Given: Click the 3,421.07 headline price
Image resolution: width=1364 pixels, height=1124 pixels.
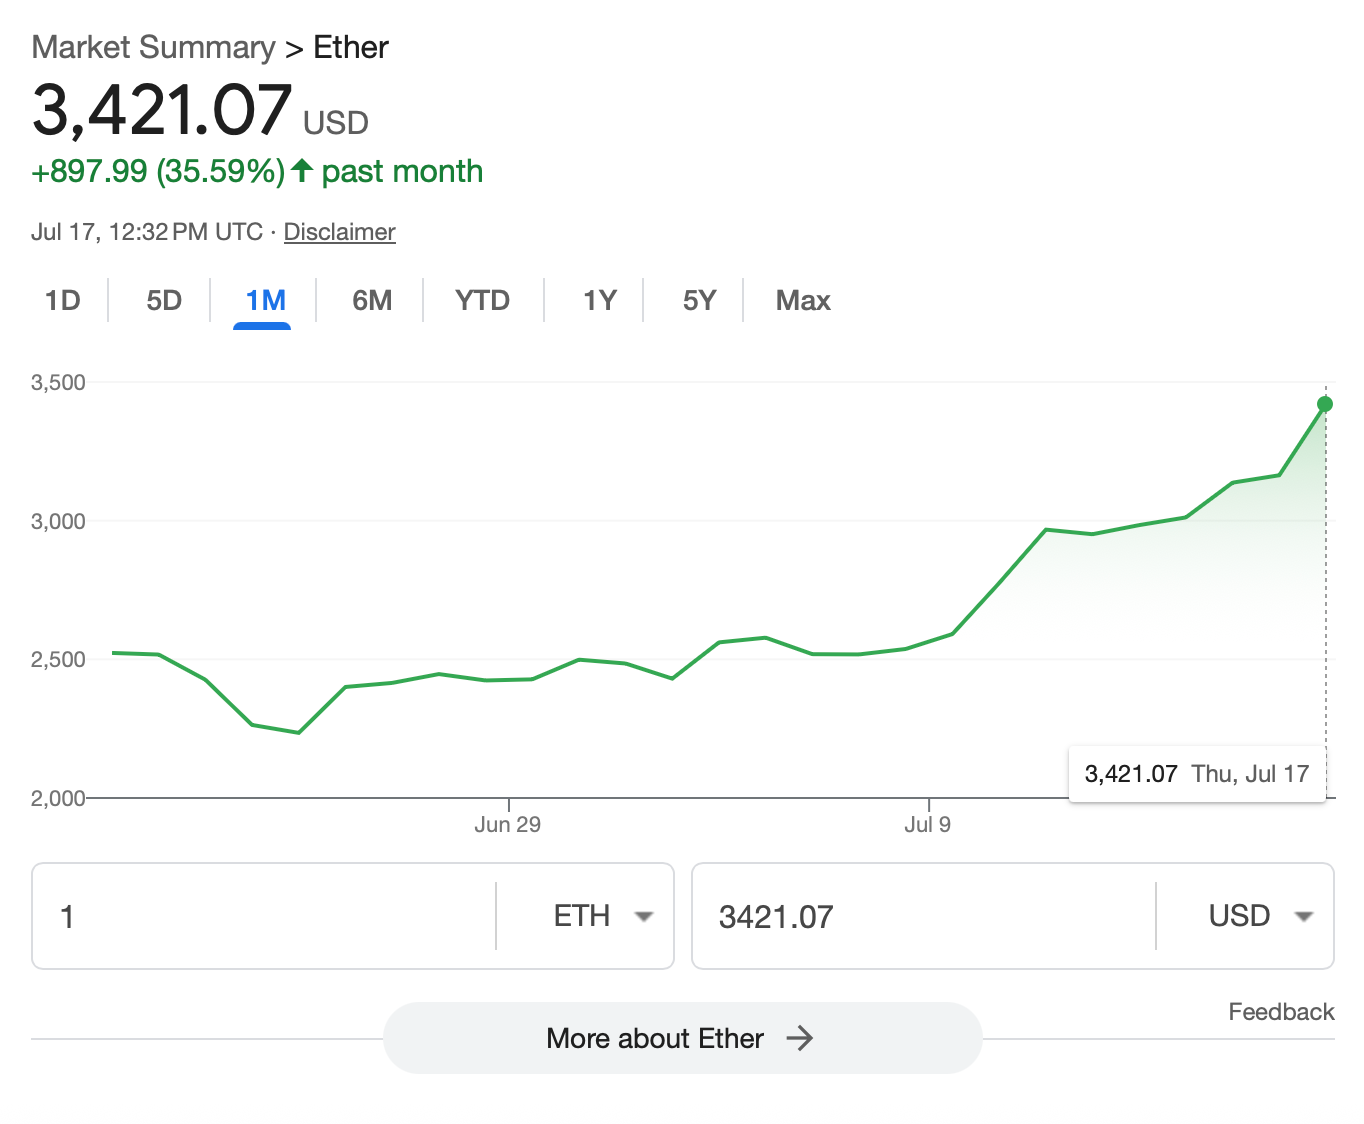Looking at the screenshot, I should tap(162, 110).
